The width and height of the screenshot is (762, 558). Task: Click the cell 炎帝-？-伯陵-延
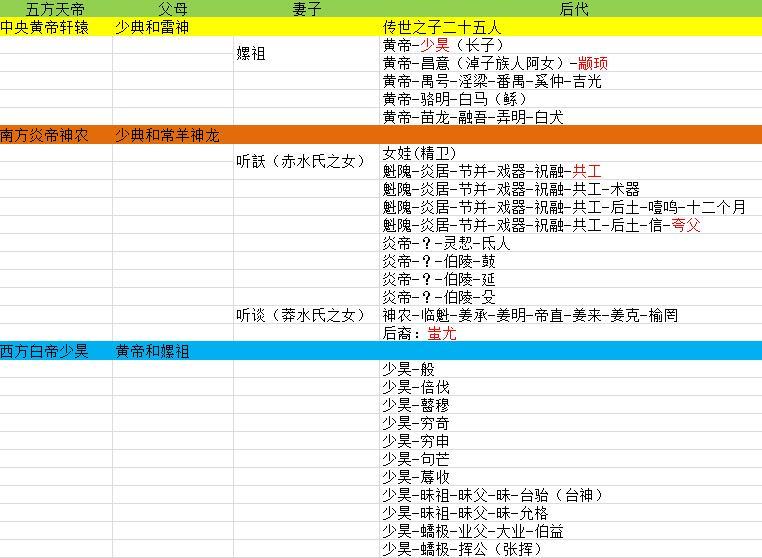(571, 279)
